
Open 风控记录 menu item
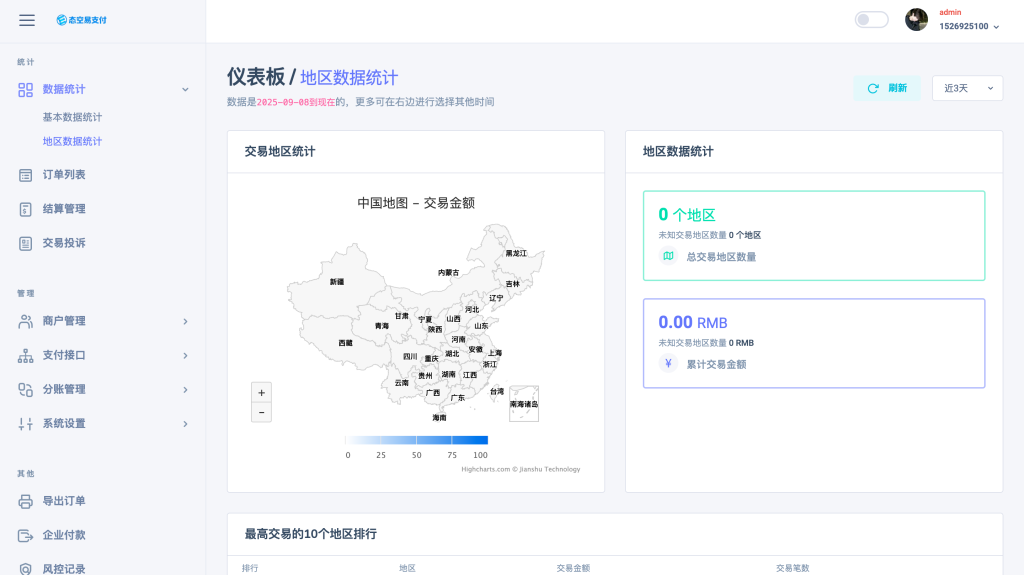pos(64,569)
